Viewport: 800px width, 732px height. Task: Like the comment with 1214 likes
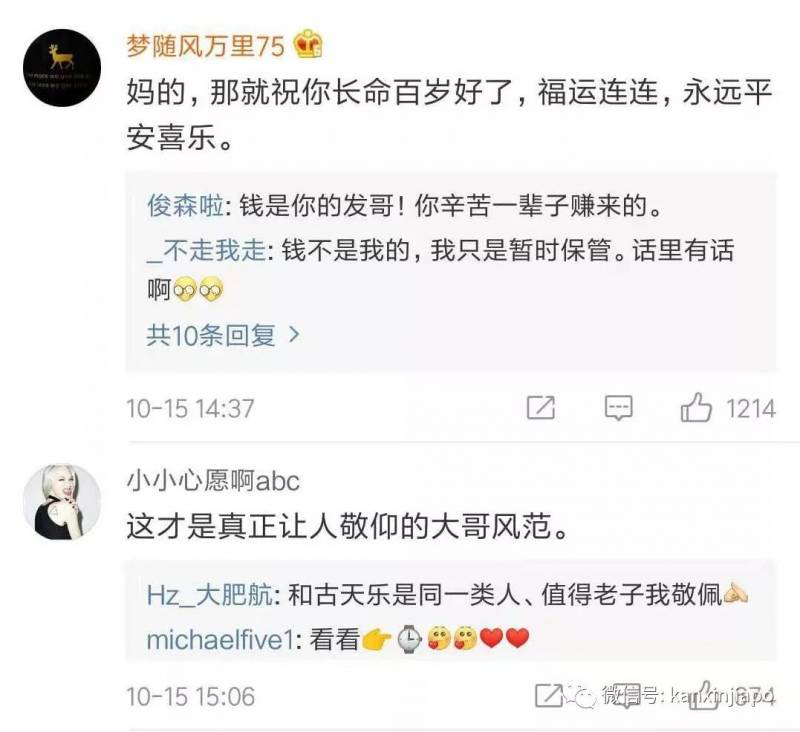click(x=695, y=408)
